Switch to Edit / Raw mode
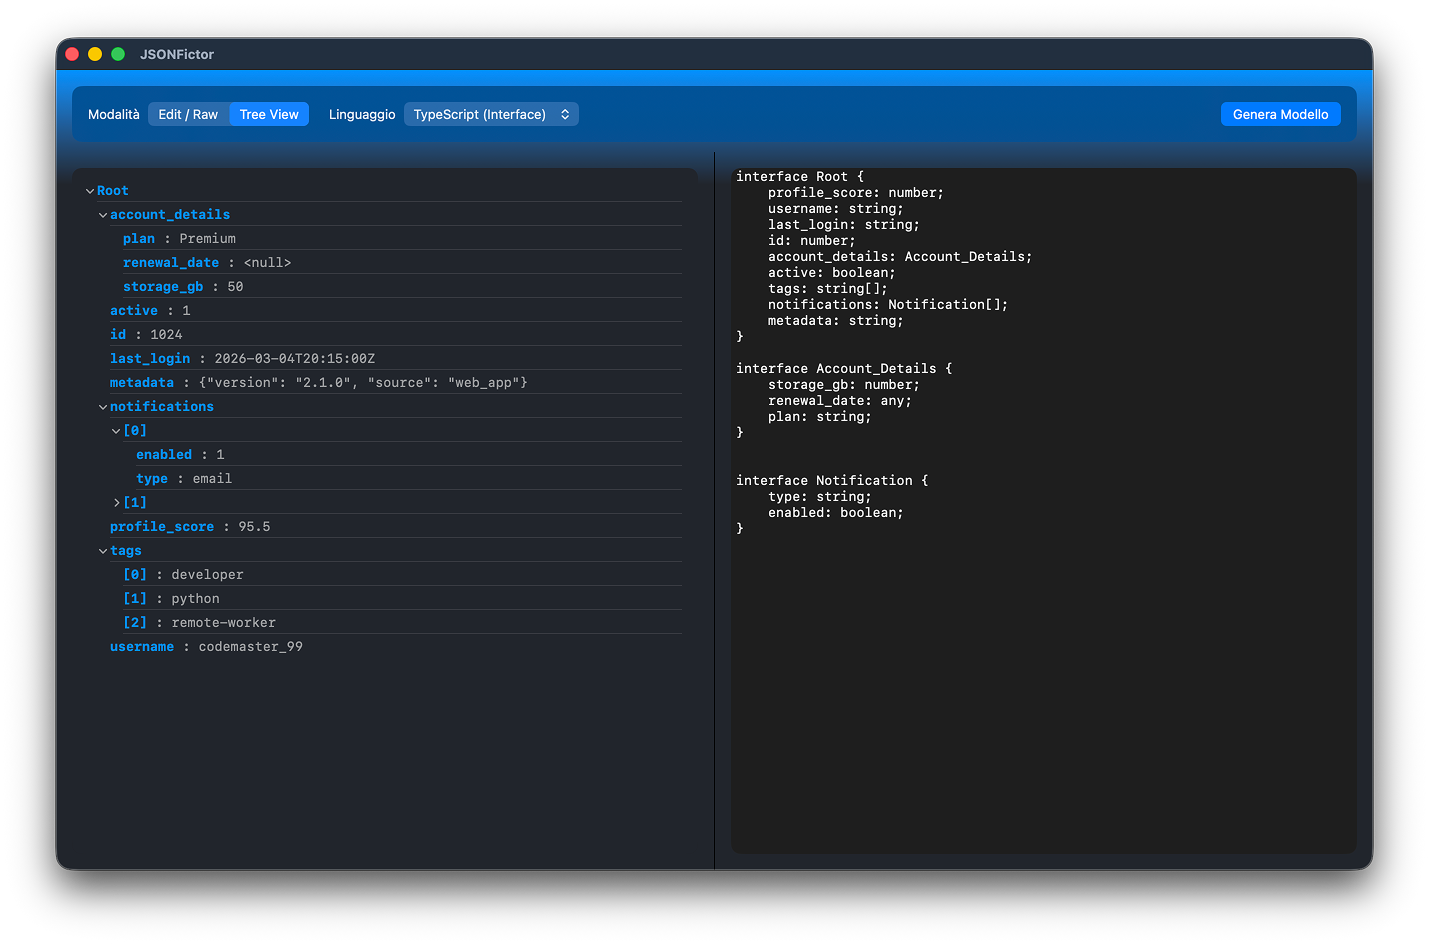The width and height of the screenshot is (1429, 944). coord(188,114)
